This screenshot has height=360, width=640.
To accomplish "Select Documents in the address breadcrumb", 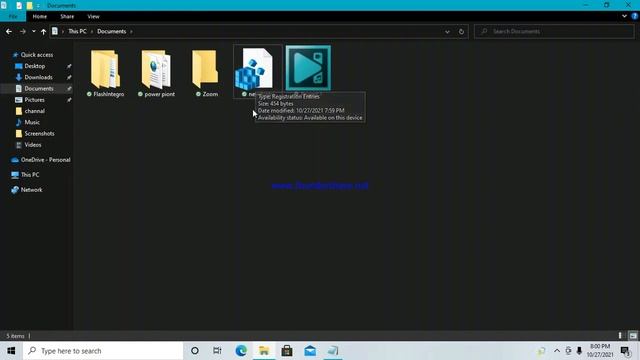I will (x=111, y=31).
